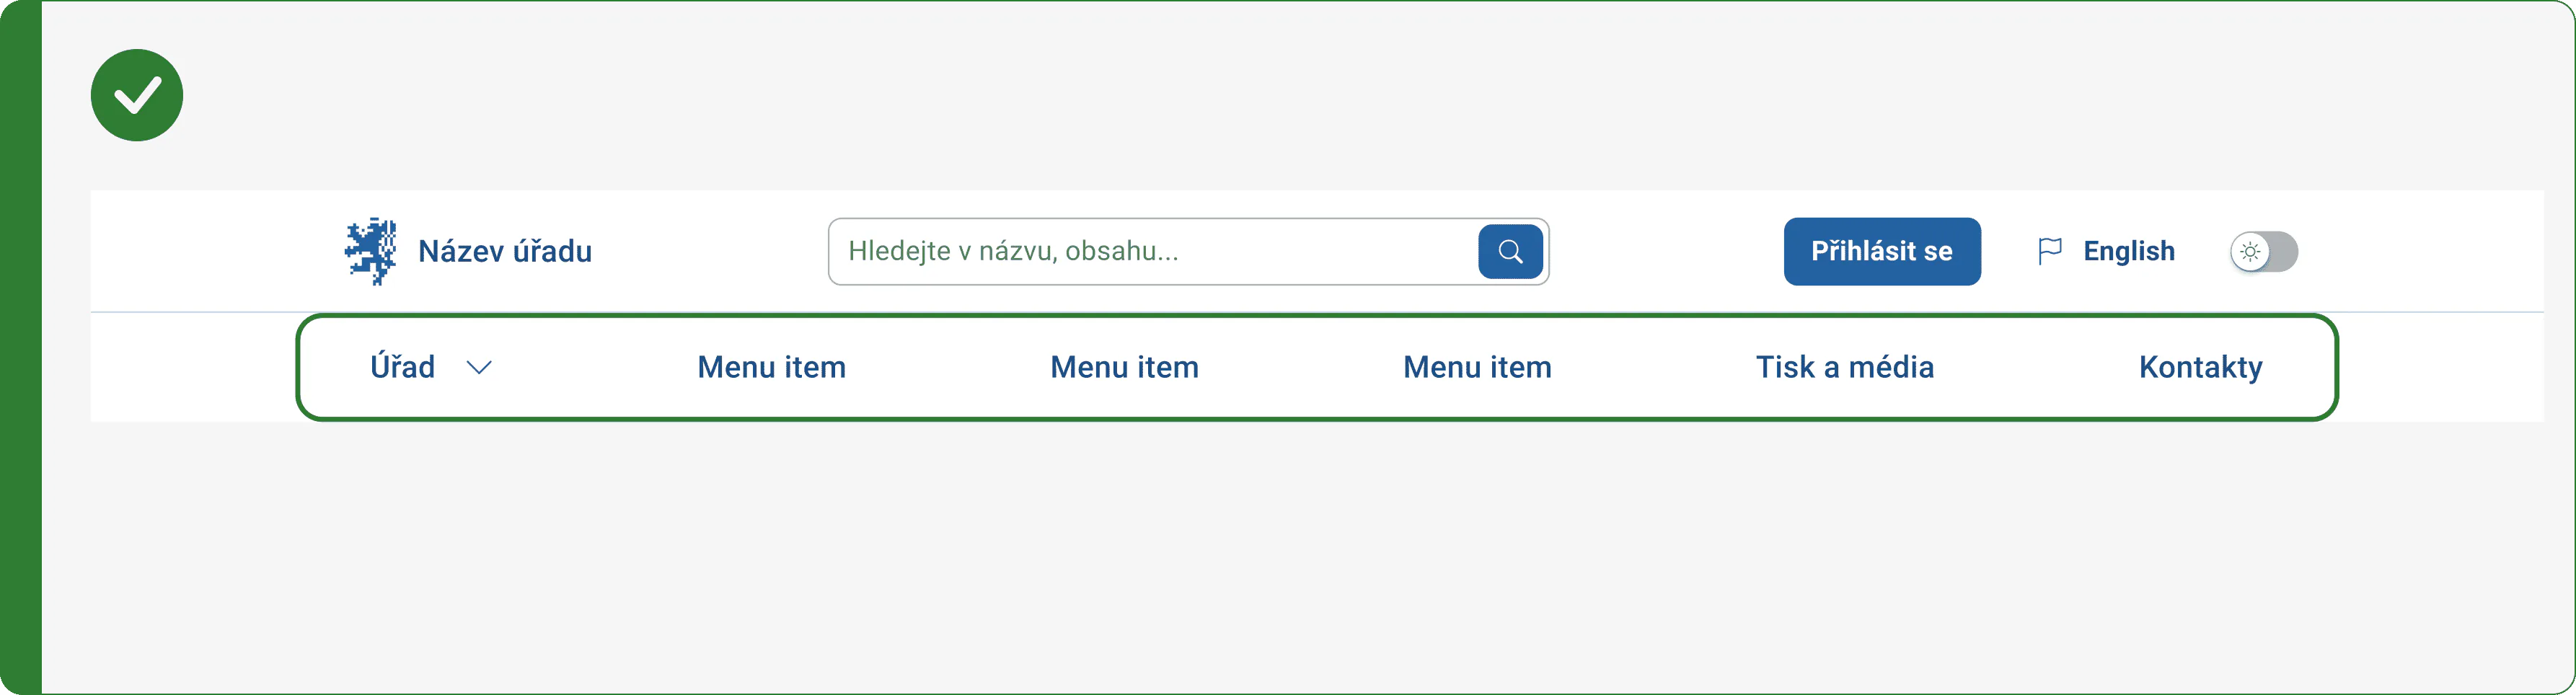
Task: Submit search with the magnifier icon
Action: click(x=1510, y=251)
